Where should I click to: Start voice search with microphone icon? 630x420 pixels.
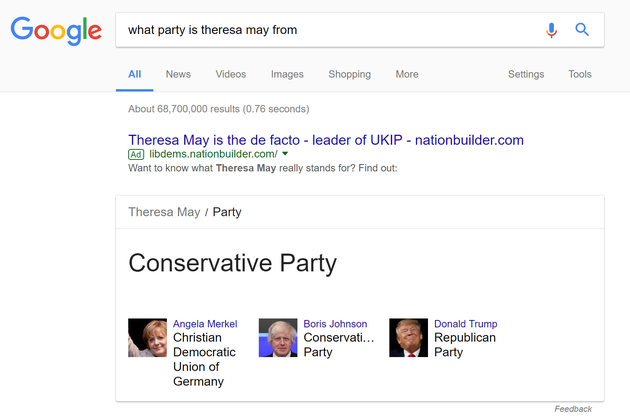551,30
